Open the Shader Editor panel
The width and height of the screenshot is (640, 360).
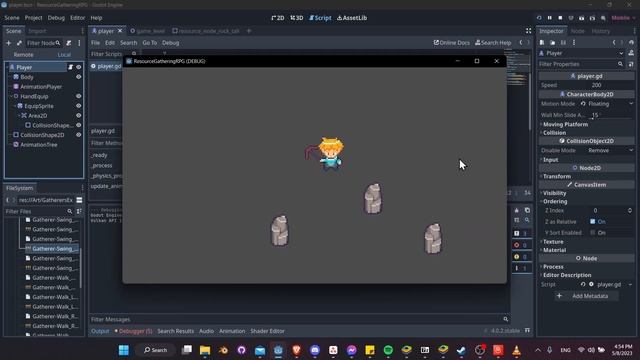[267, 331]
